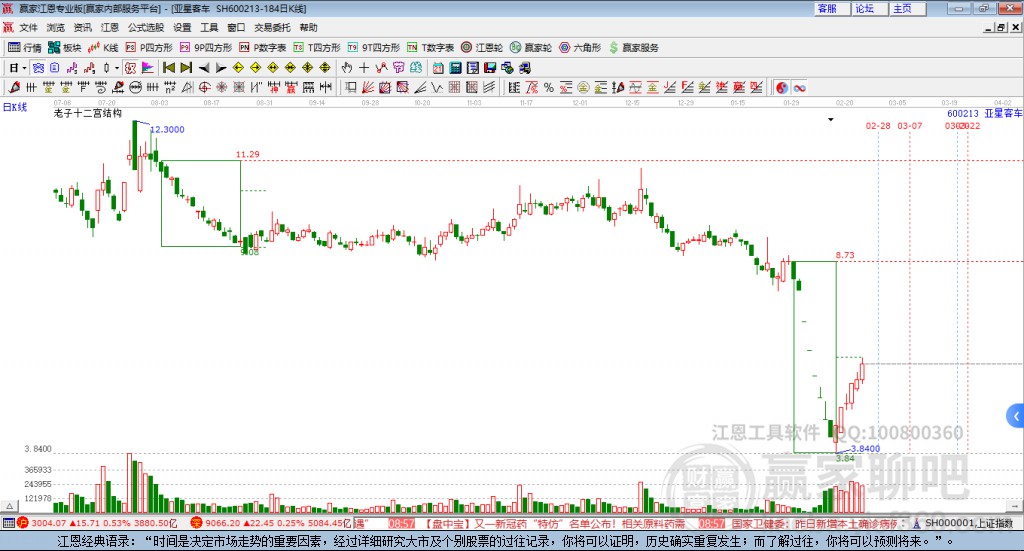Viewport: 1024px width, 551px height.
Task: Click the pink flag indicator icon
Action: point(148,68)
